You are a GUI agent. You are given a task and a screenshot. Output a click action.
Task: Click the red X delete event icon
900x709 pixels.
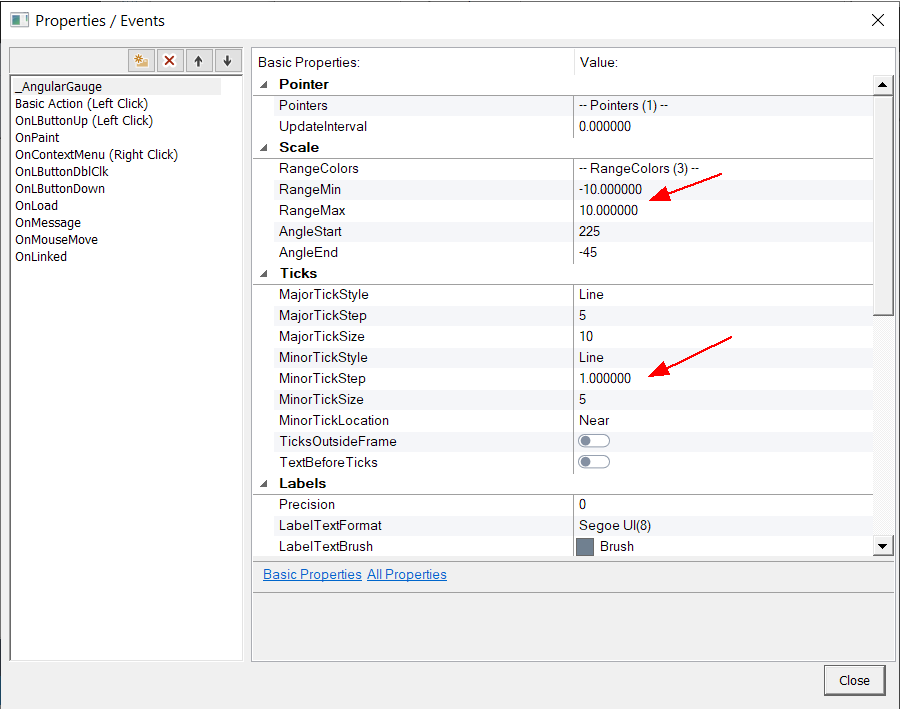tap(169, 61)
